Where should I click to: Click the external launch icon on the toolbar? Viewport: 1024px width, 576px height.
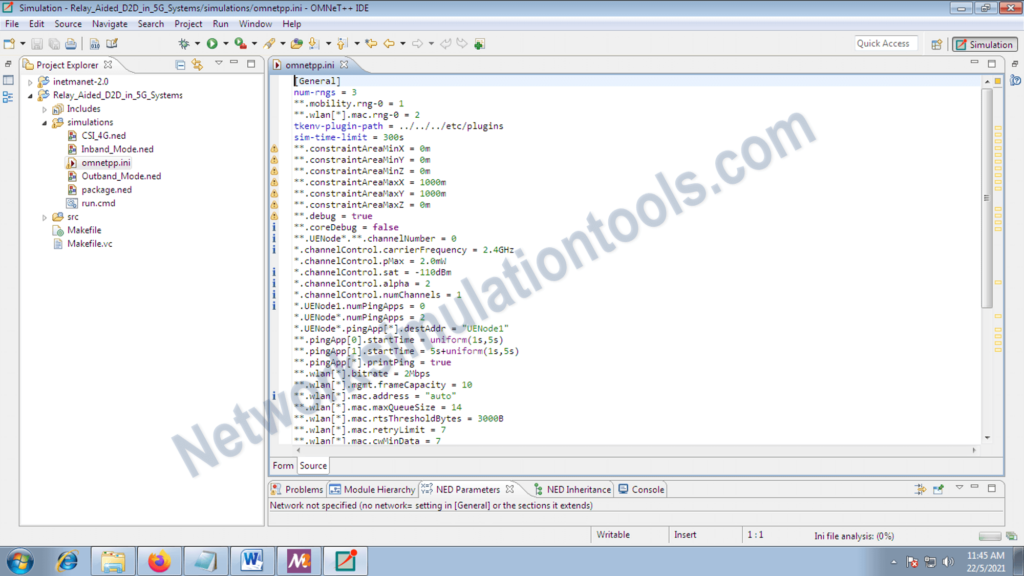[x=271, y=43]
